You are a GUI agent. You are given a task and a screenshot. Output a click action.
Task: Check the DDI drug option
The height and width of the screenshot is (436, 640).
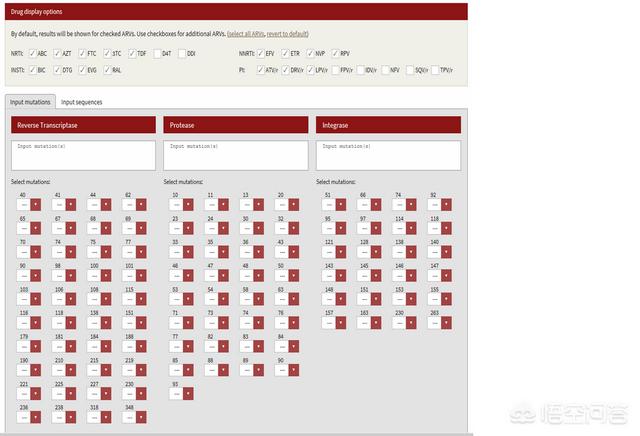182,53
